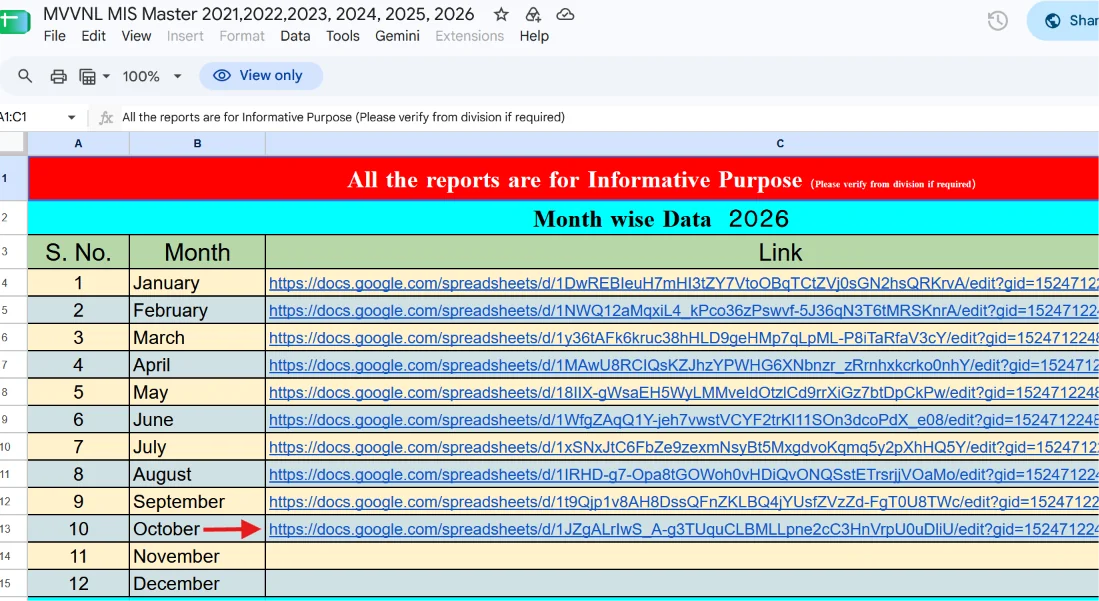Star this MVVNL MIS Master spreadsheet
This screenshot has width=1099, height=601.
501,15
